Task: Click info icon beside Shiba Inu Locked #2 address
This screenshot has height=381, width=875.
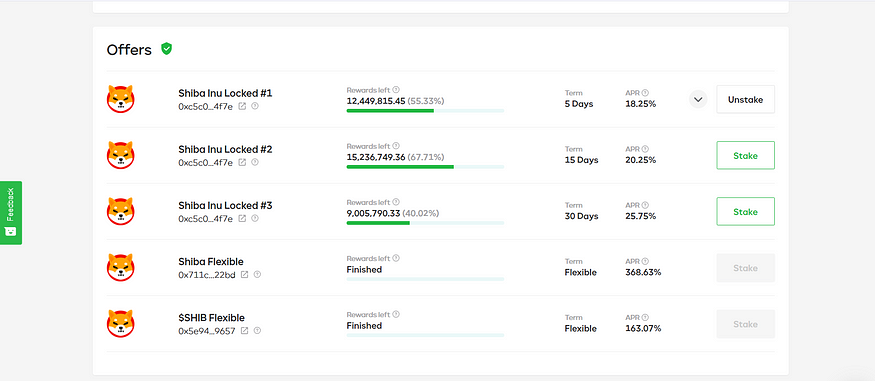Action: pos(255,162)
